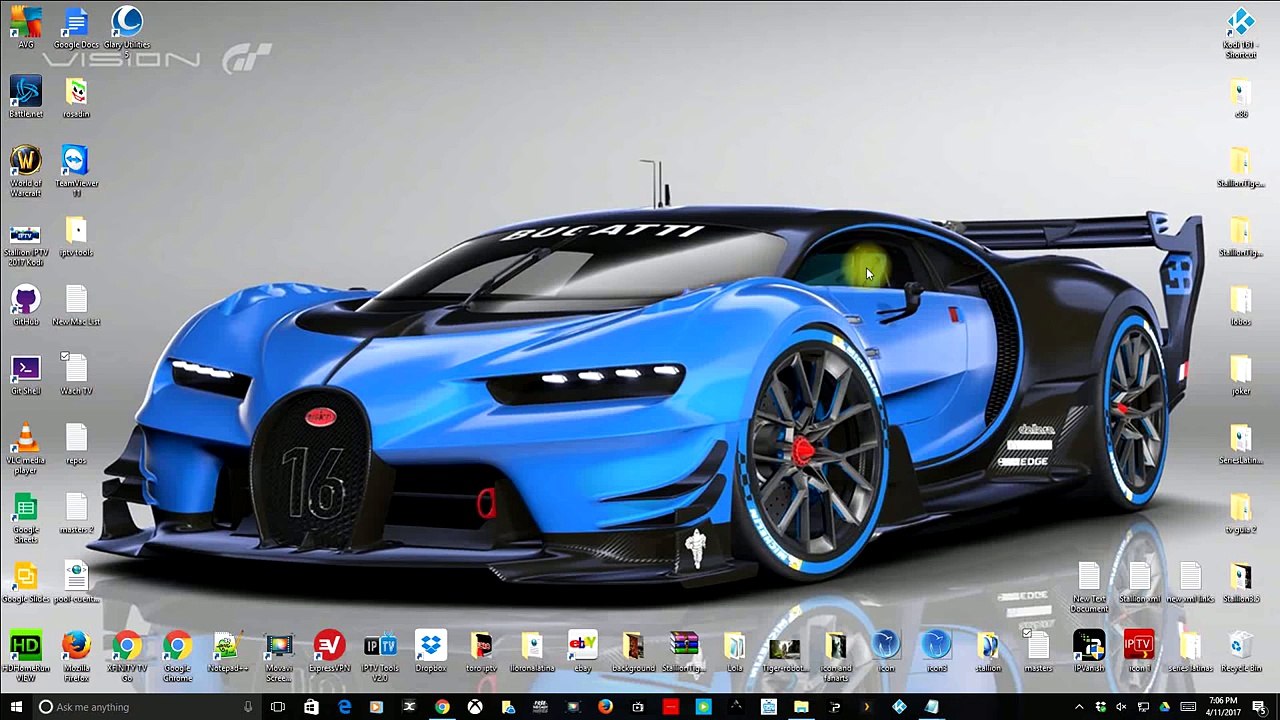Select the XFINITY TV Go shortcut
The image size is (1280, 720).
127,656
